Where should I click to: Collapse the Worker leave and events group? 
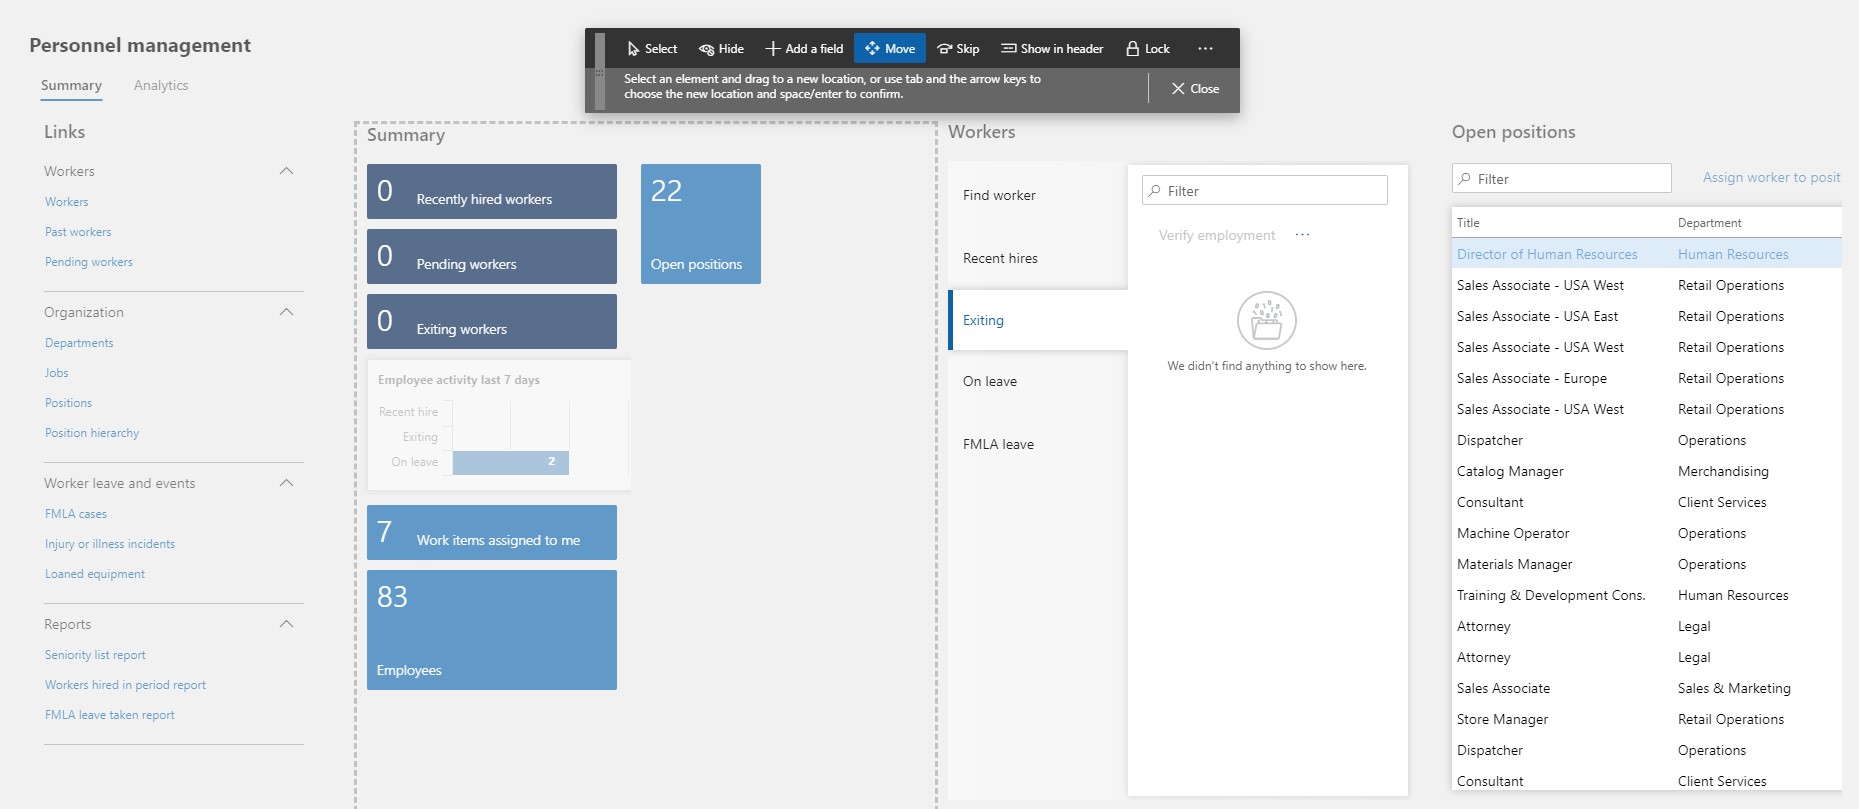[286, 483]
